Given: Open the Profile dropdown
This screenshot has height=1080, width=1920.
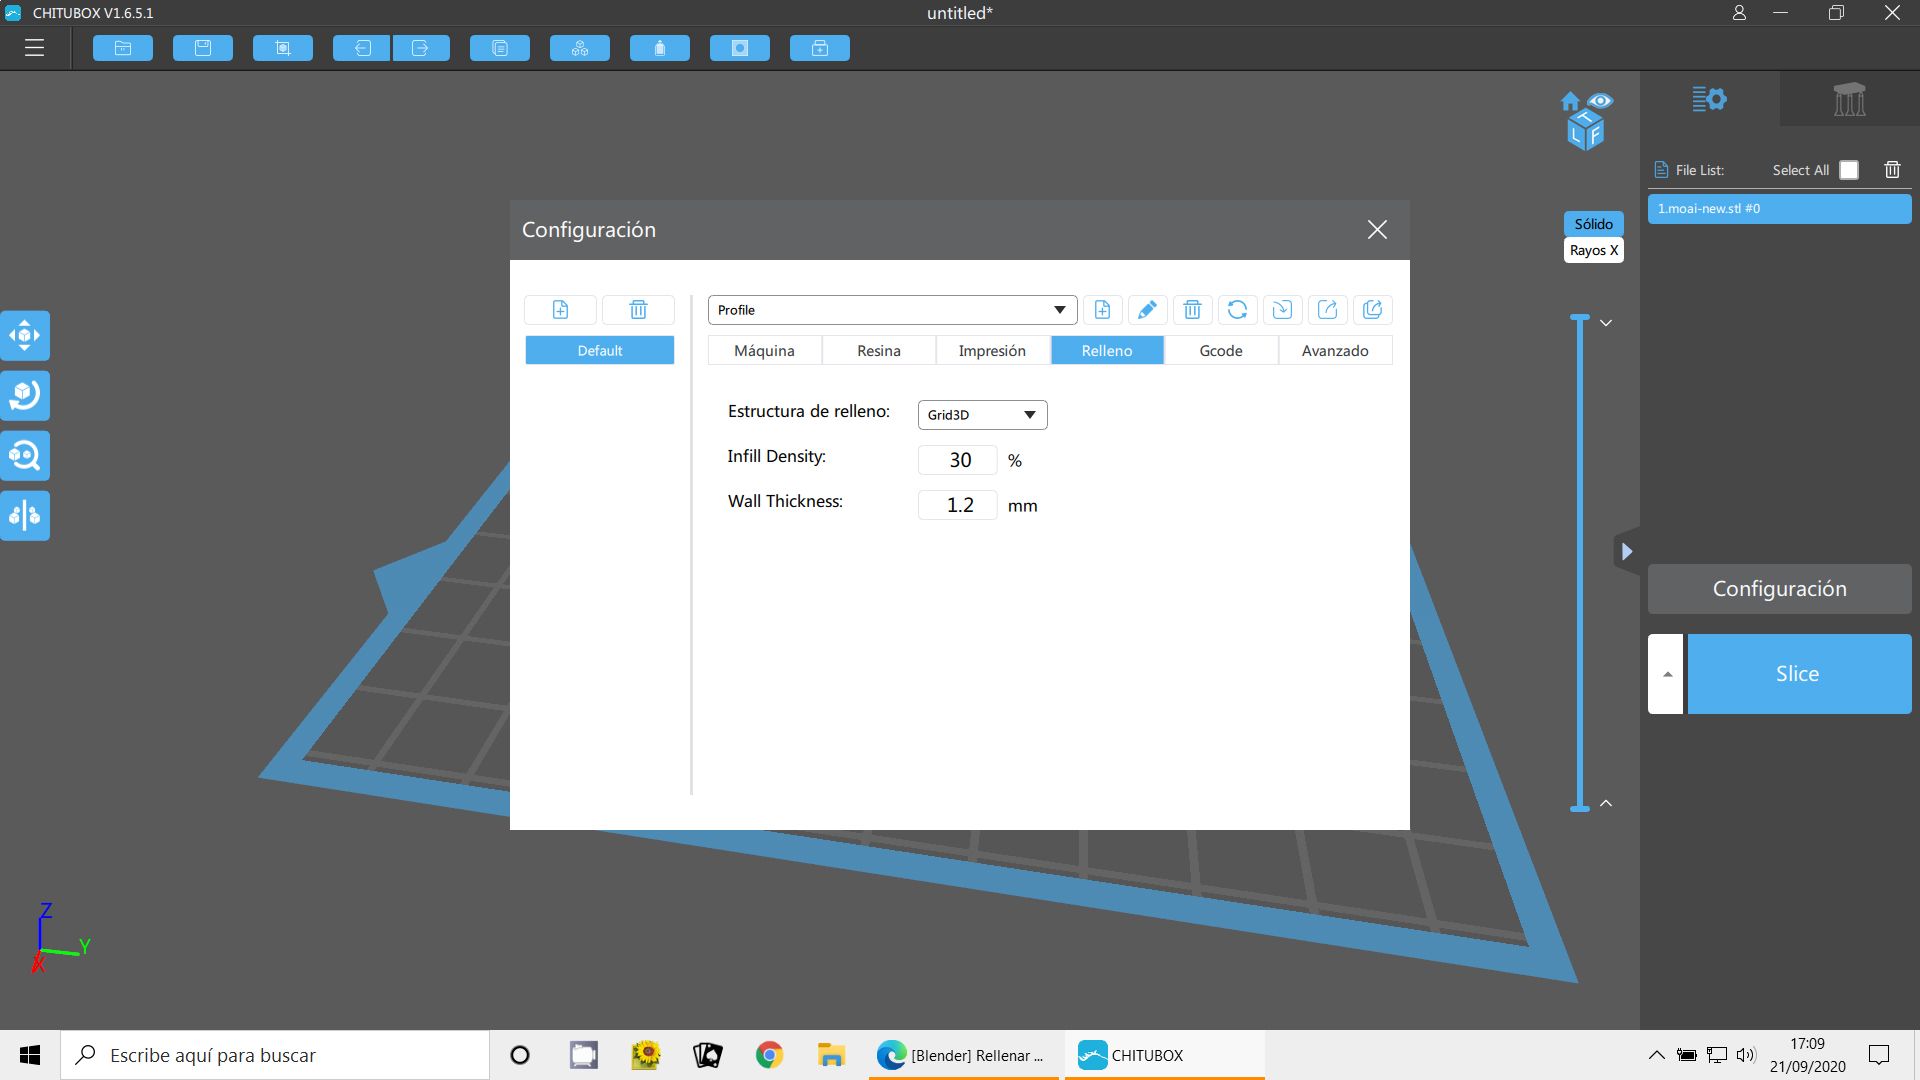Looking at the screenshot, I should click(891, 310).
